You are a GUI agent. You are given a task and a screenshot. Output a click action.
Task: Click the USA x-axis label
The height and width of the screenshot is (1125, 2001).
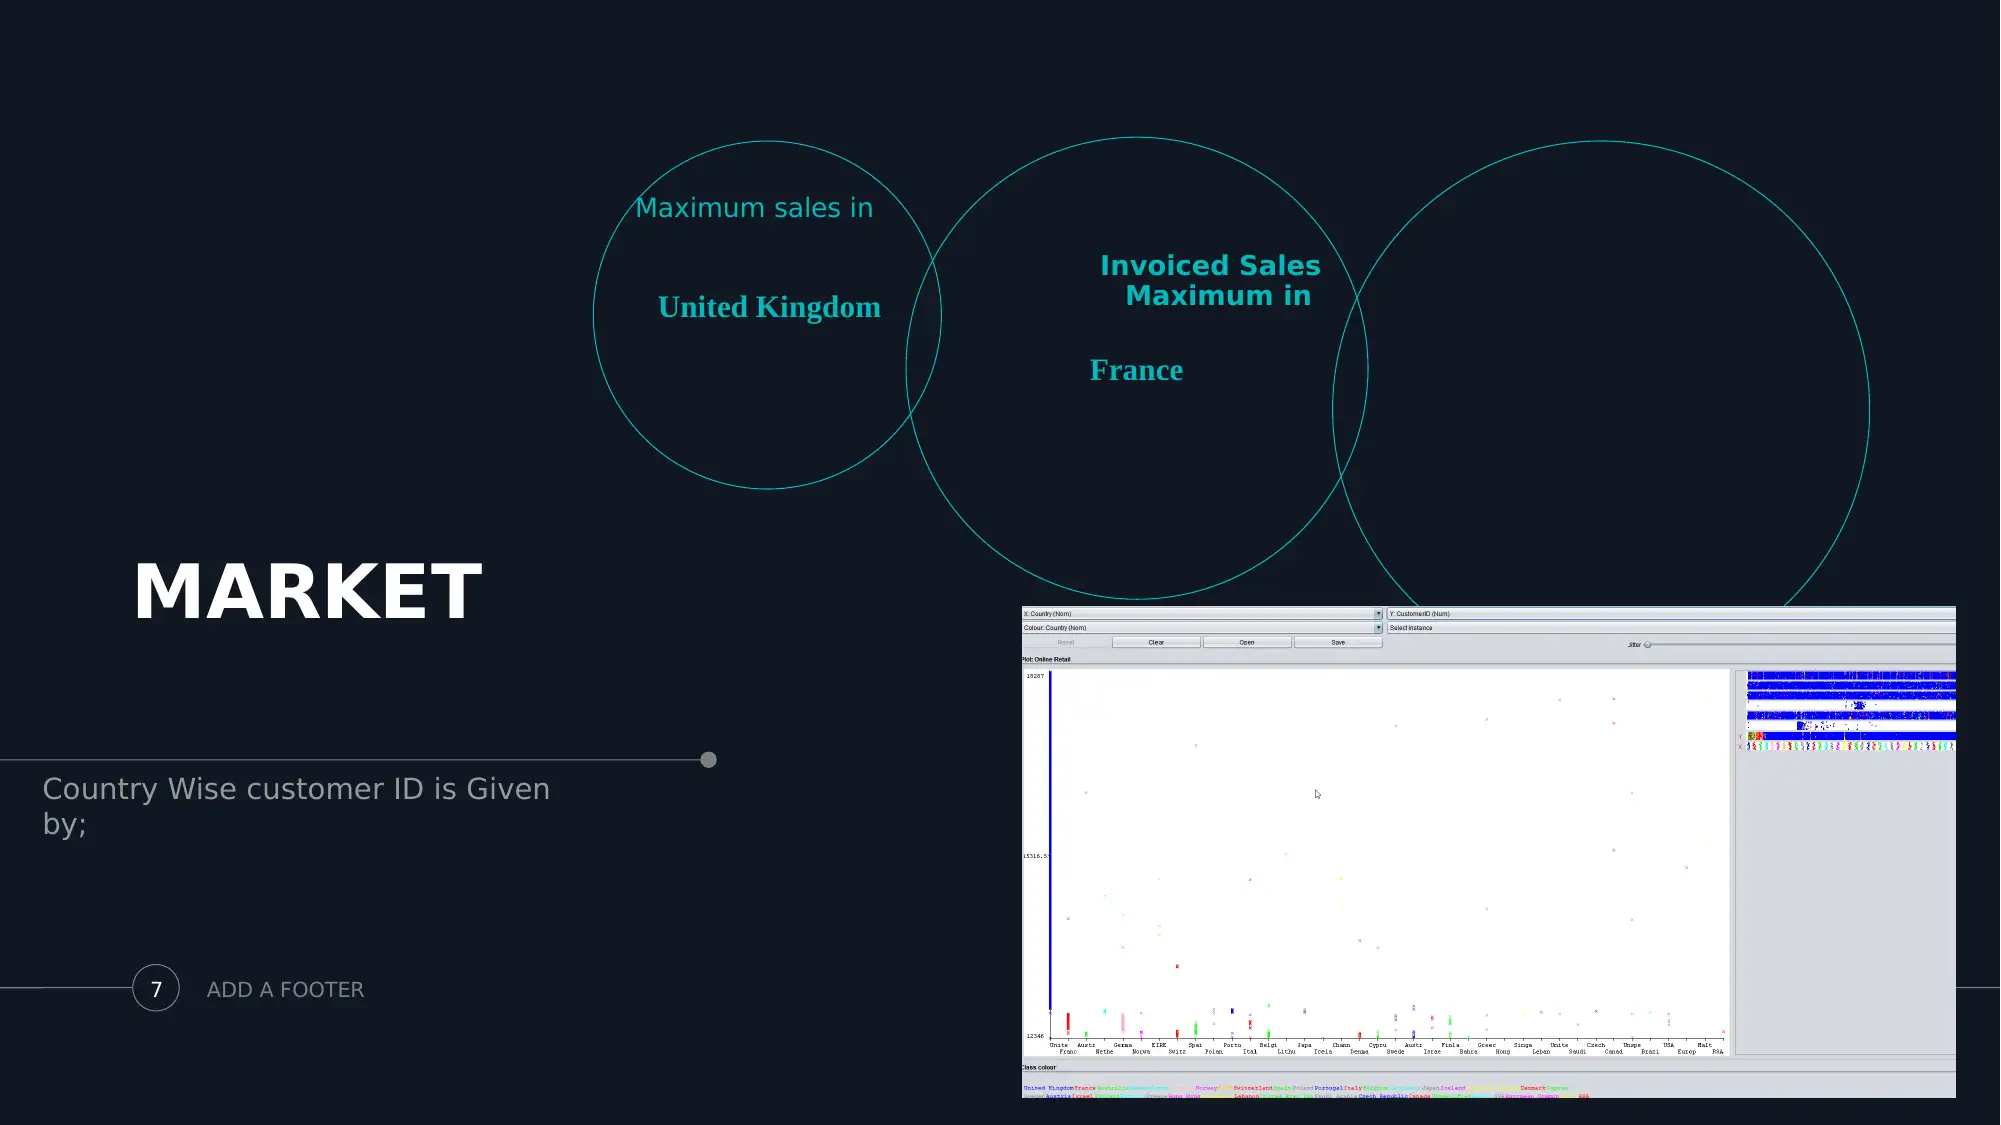(x=1668, y=1045)
